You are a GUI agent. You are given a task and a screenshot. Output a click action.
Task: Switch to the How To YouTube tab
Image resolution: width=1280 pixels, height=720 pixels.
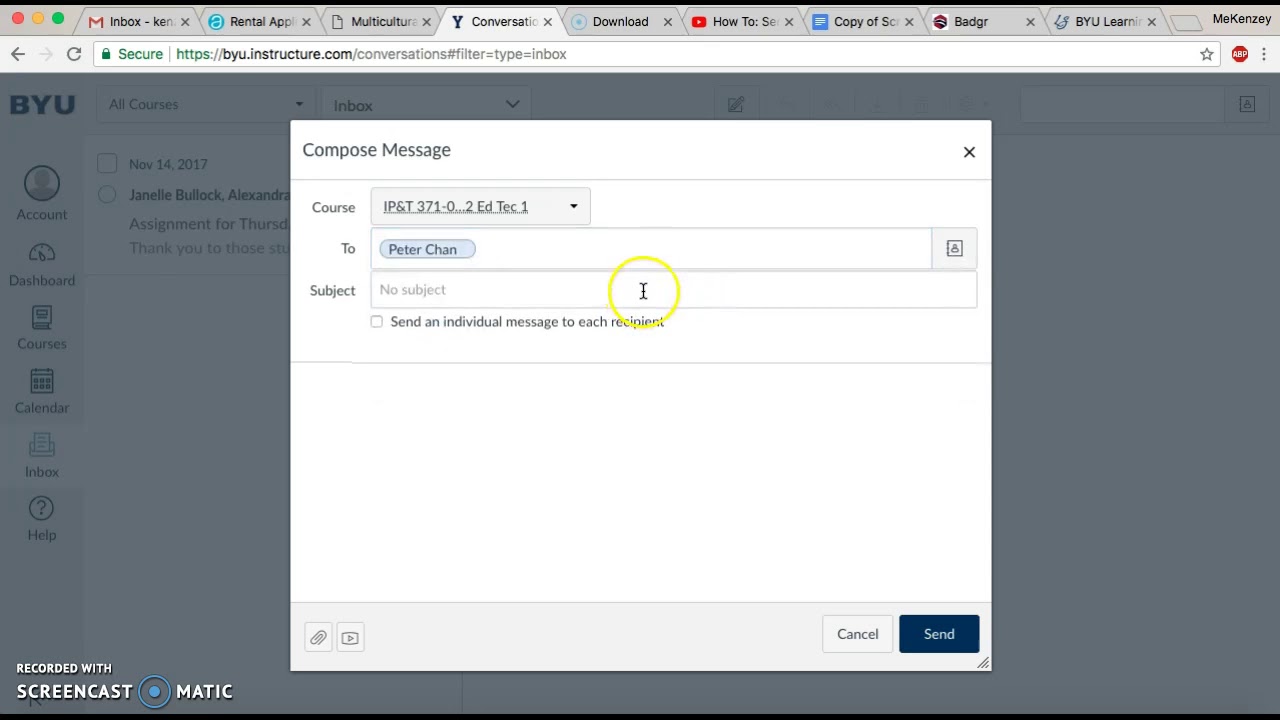tap(744, 21)
